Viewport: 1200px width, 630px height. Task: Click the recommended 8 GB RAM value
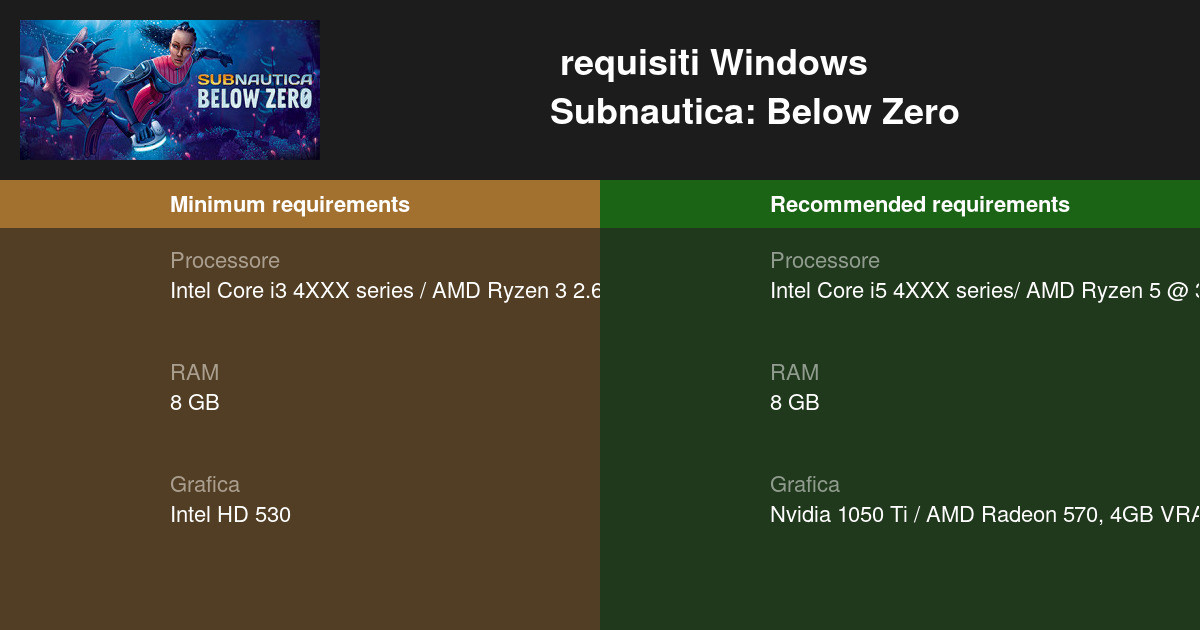(794, 403)
